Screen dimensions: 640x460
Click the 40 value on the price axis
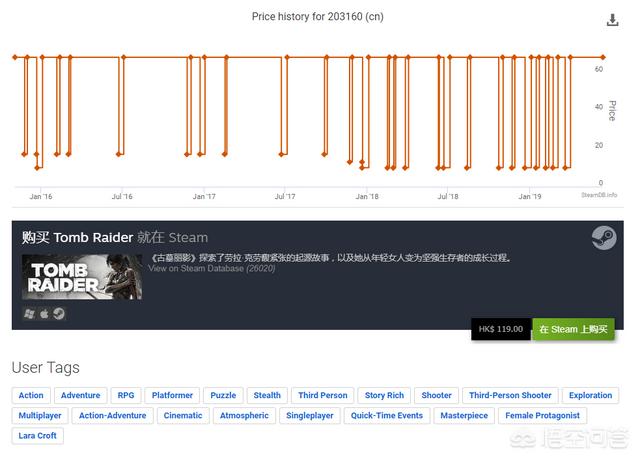coord(599,107)
